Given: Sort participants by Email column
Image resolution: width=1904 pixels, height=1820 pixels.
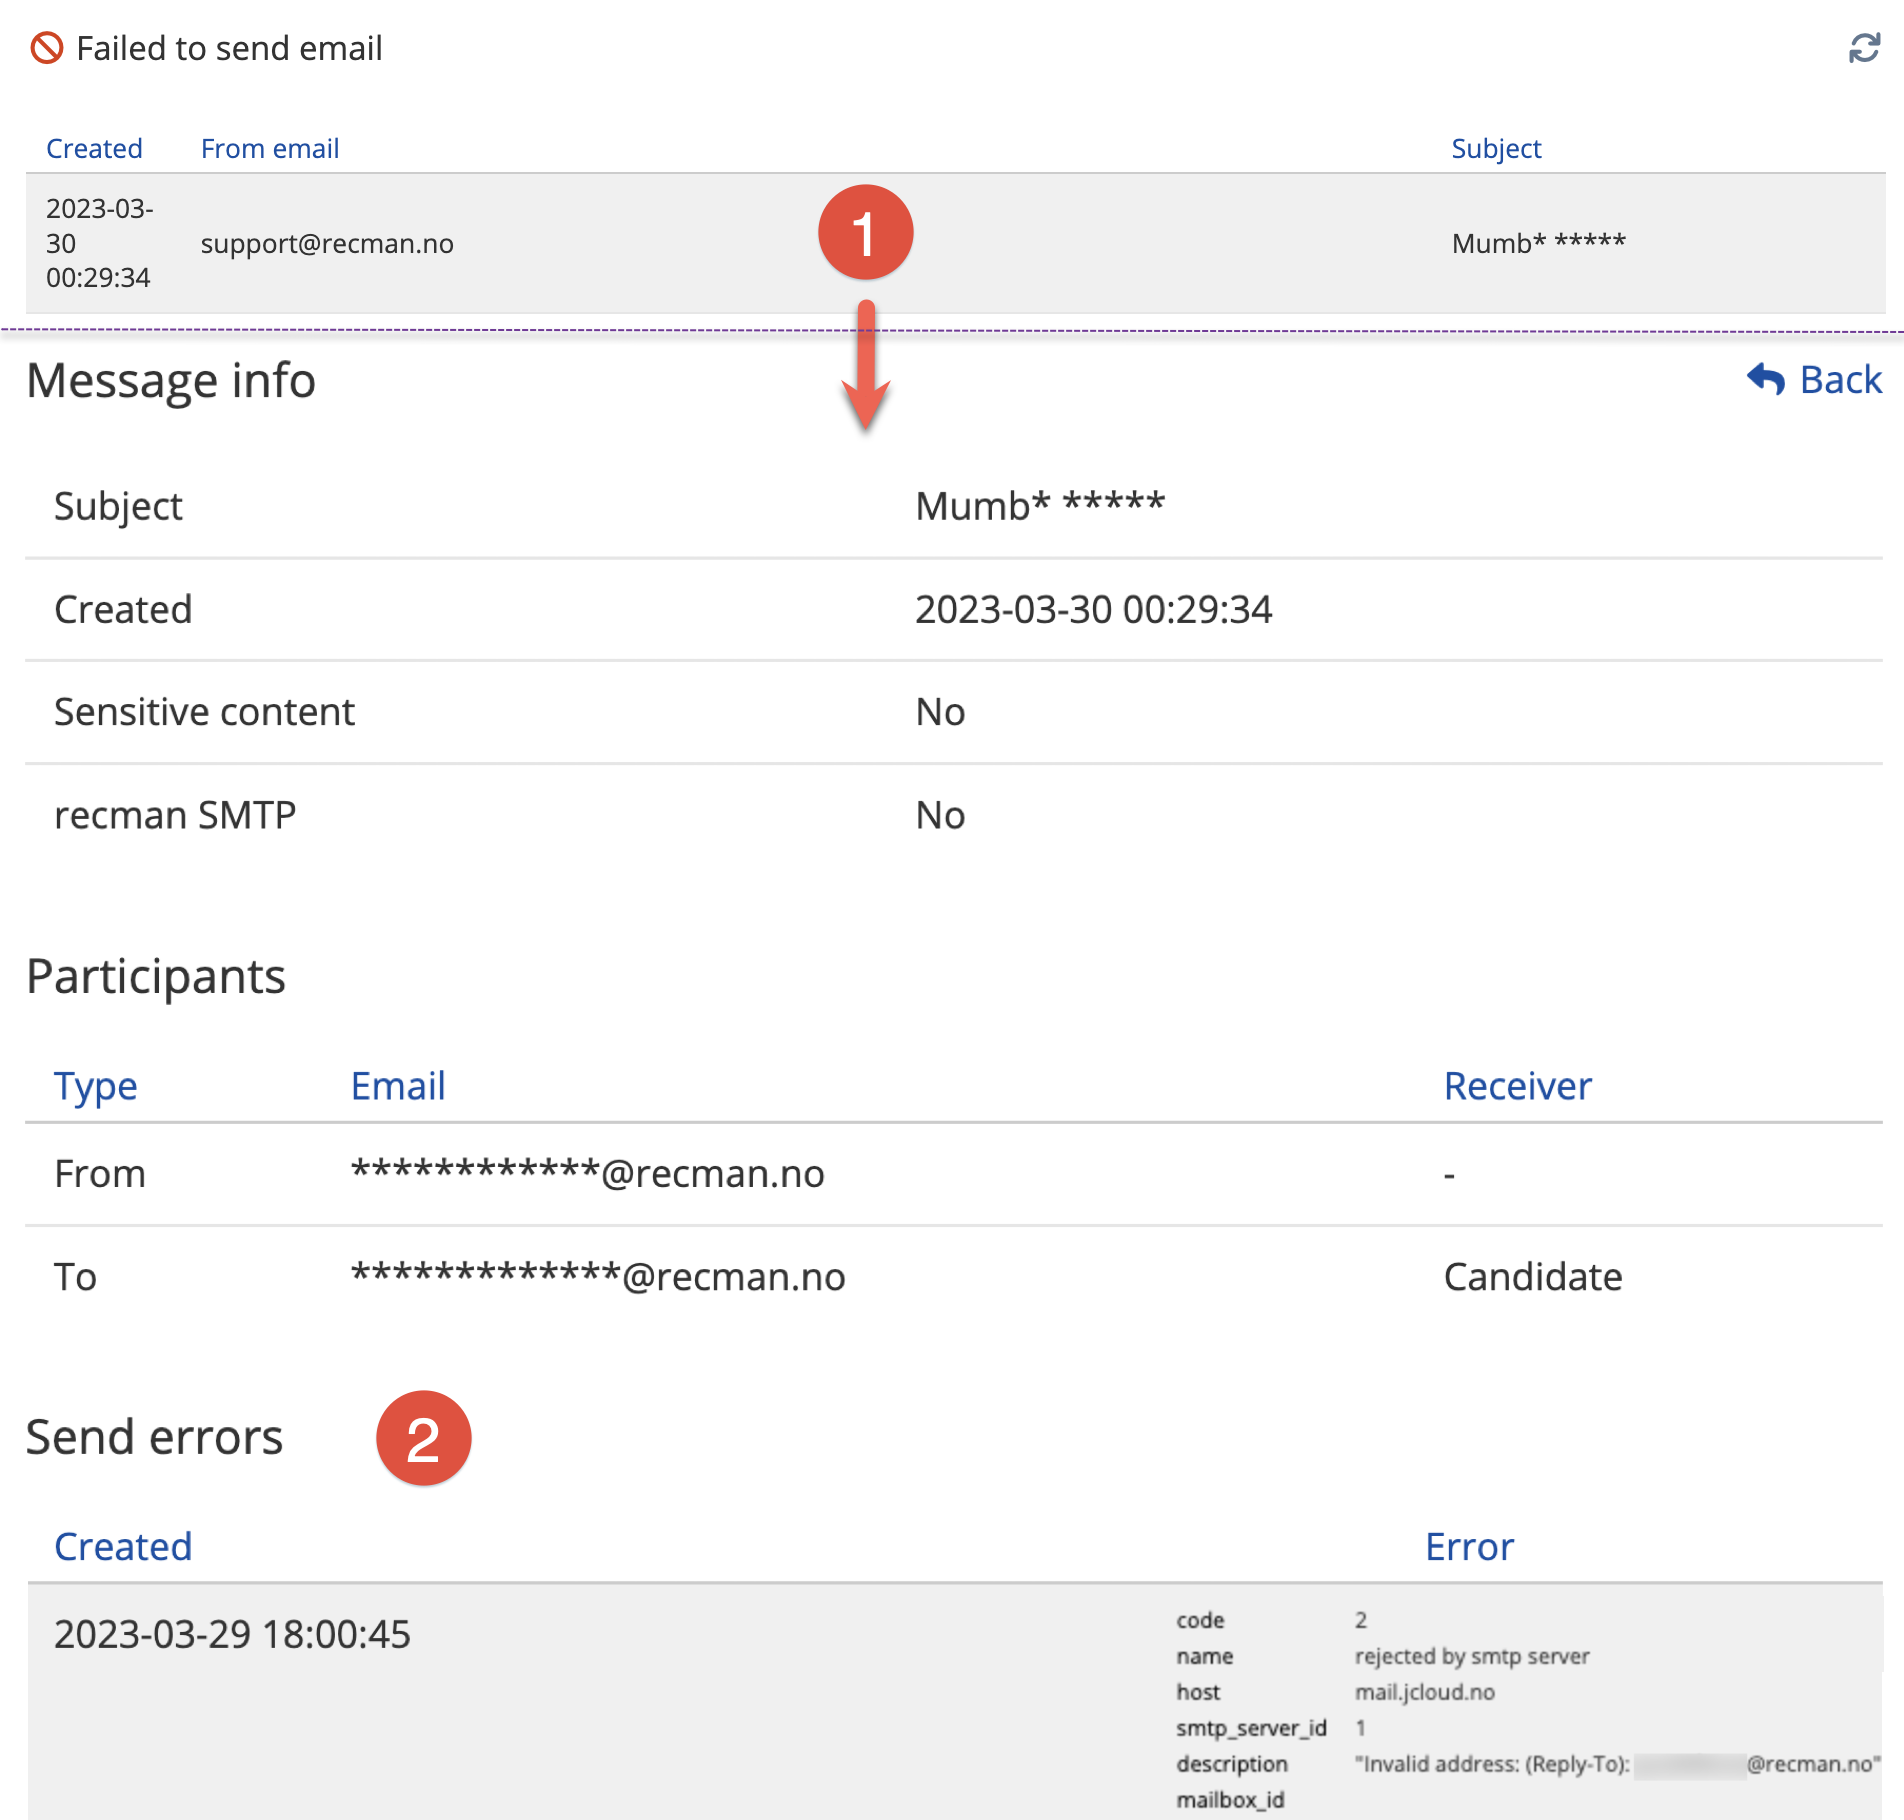Looking at the screenshot, I should tap(397, 1086).
